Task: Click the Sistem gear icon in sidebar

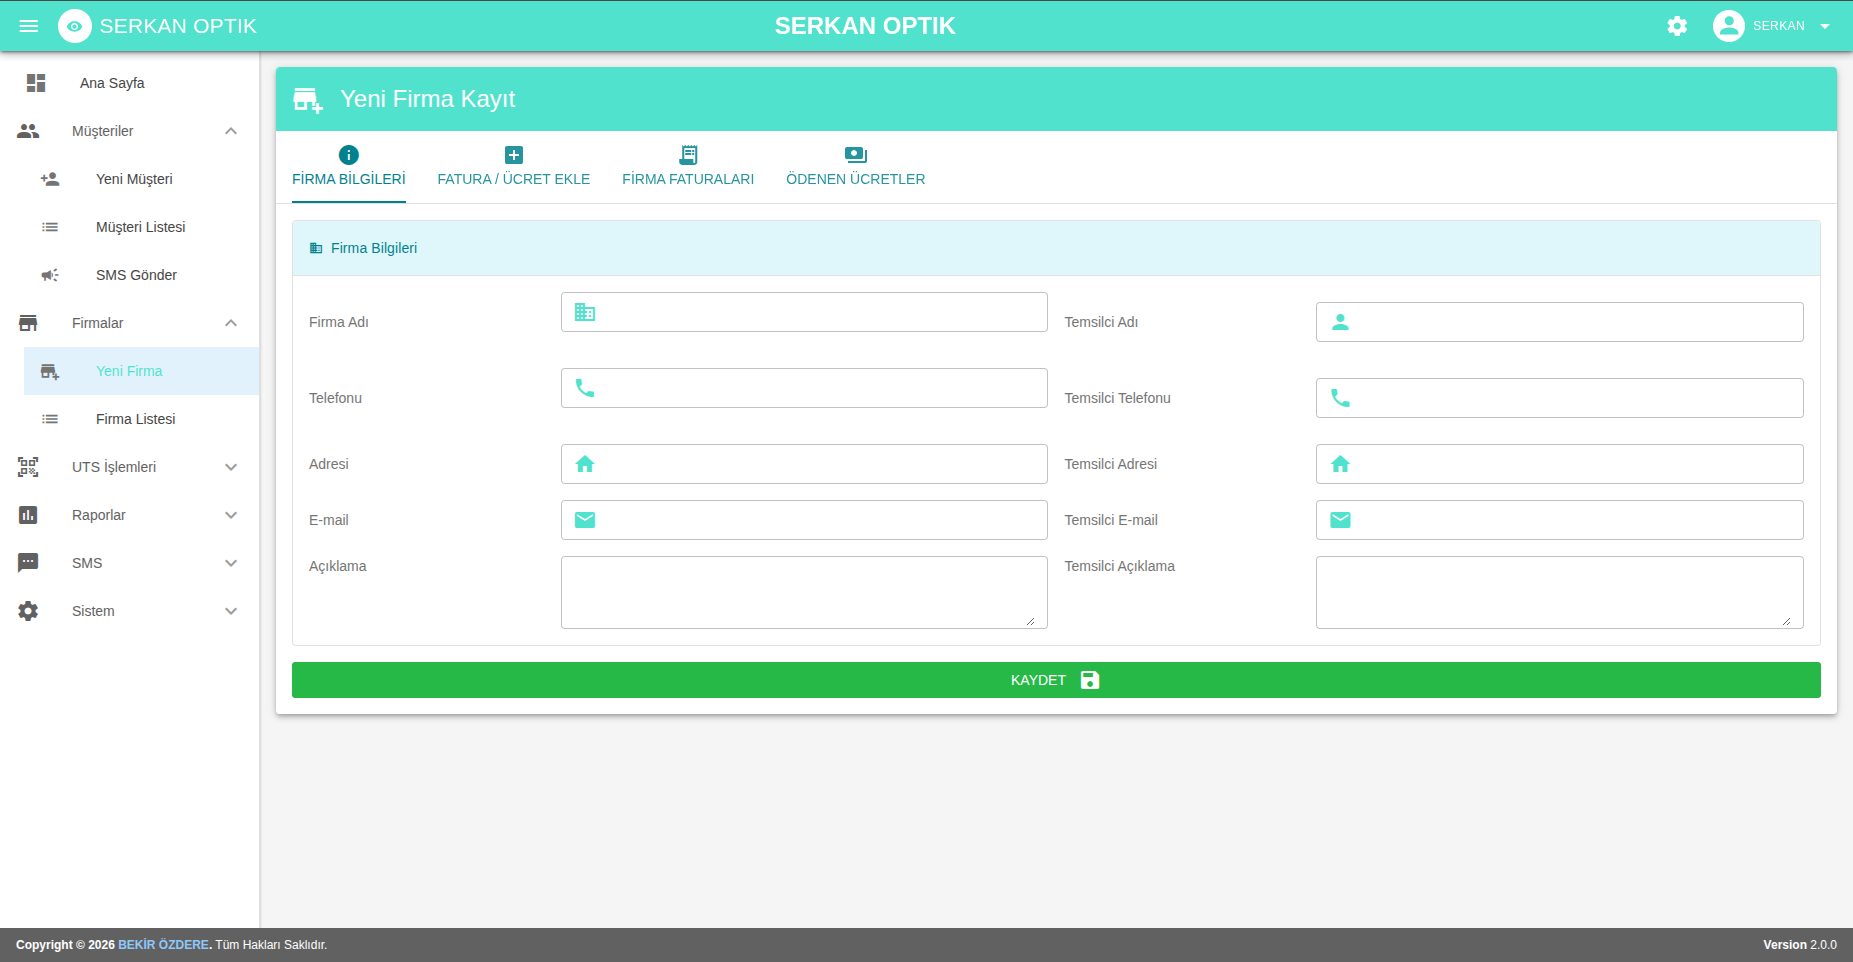Action: (28, 611)
